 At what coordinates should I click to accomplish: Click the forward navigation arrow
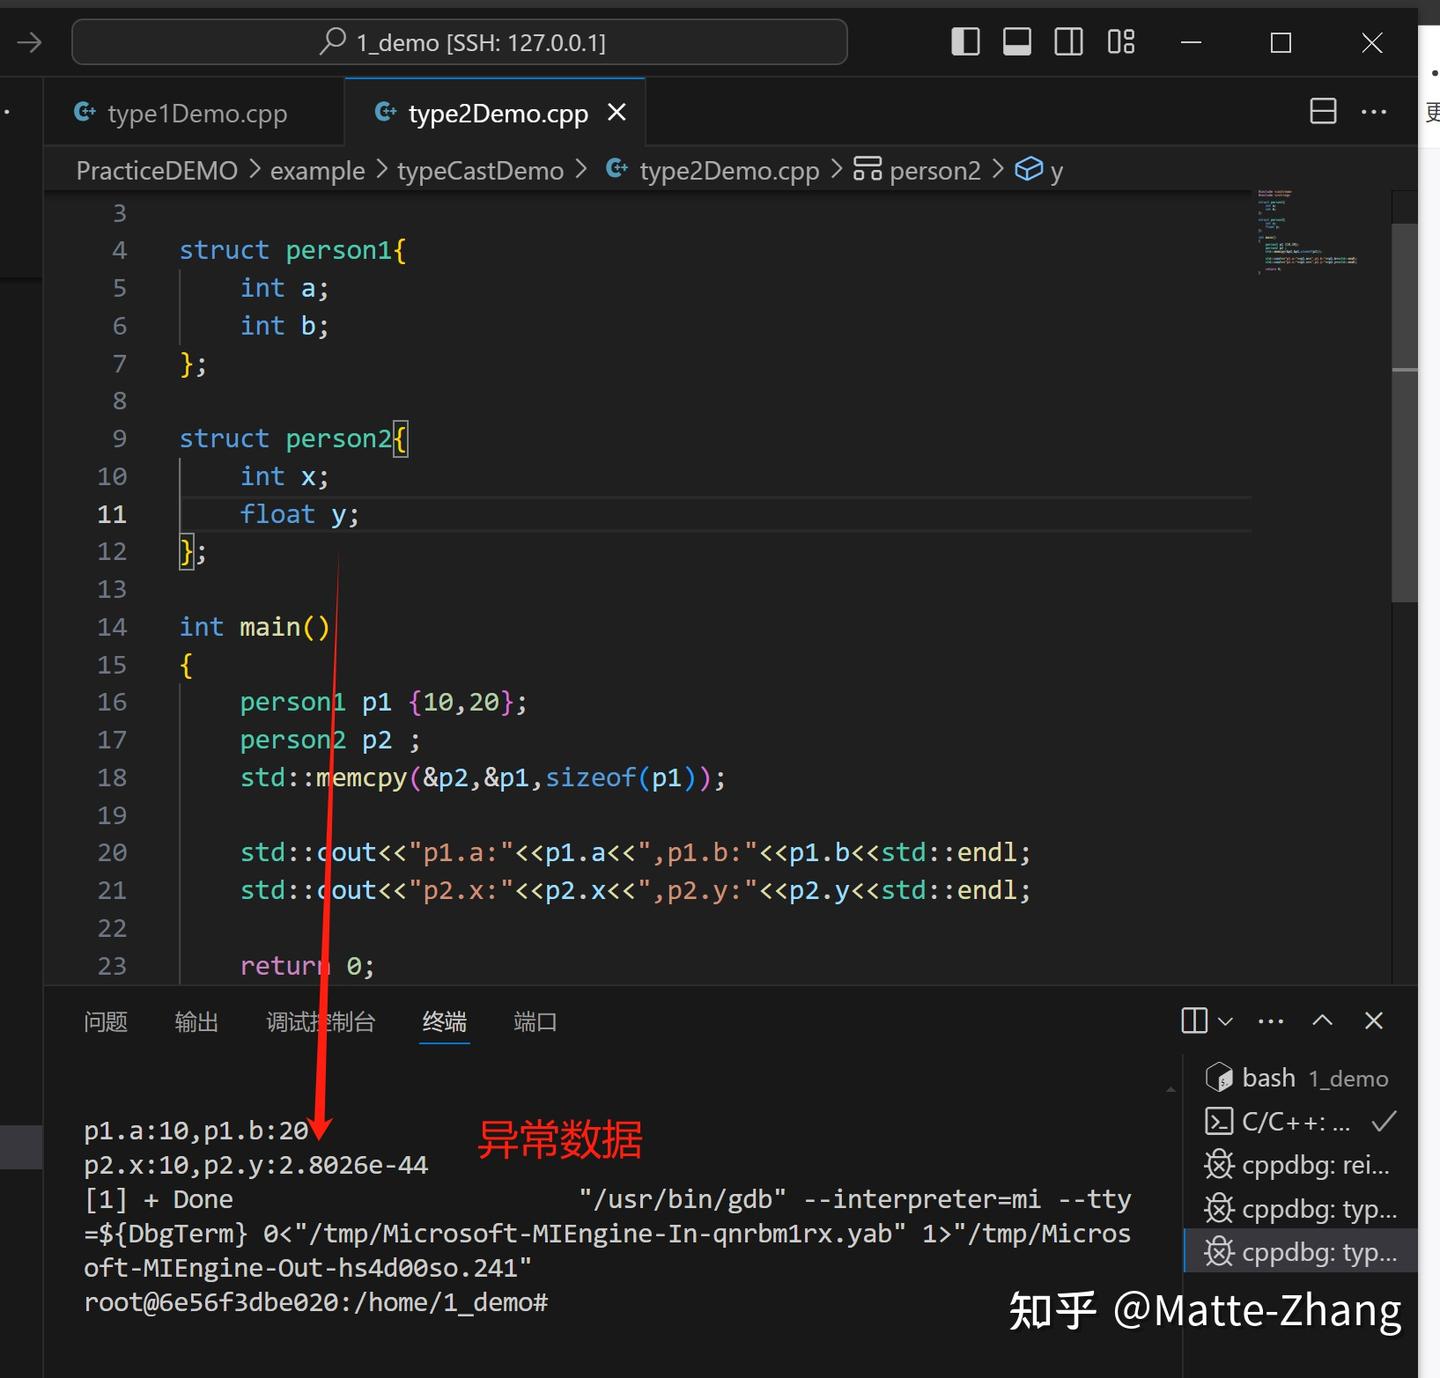point(28,41)
